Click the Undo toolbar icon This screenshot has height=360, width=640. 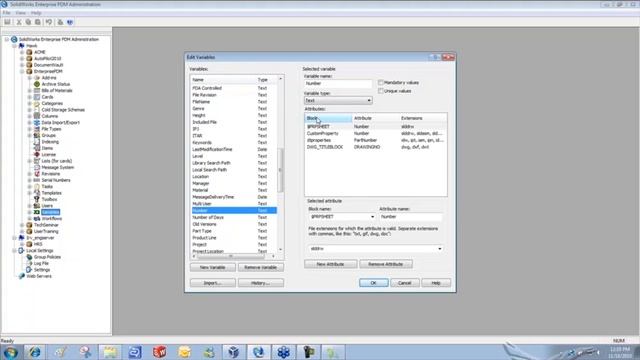[49, 22]
